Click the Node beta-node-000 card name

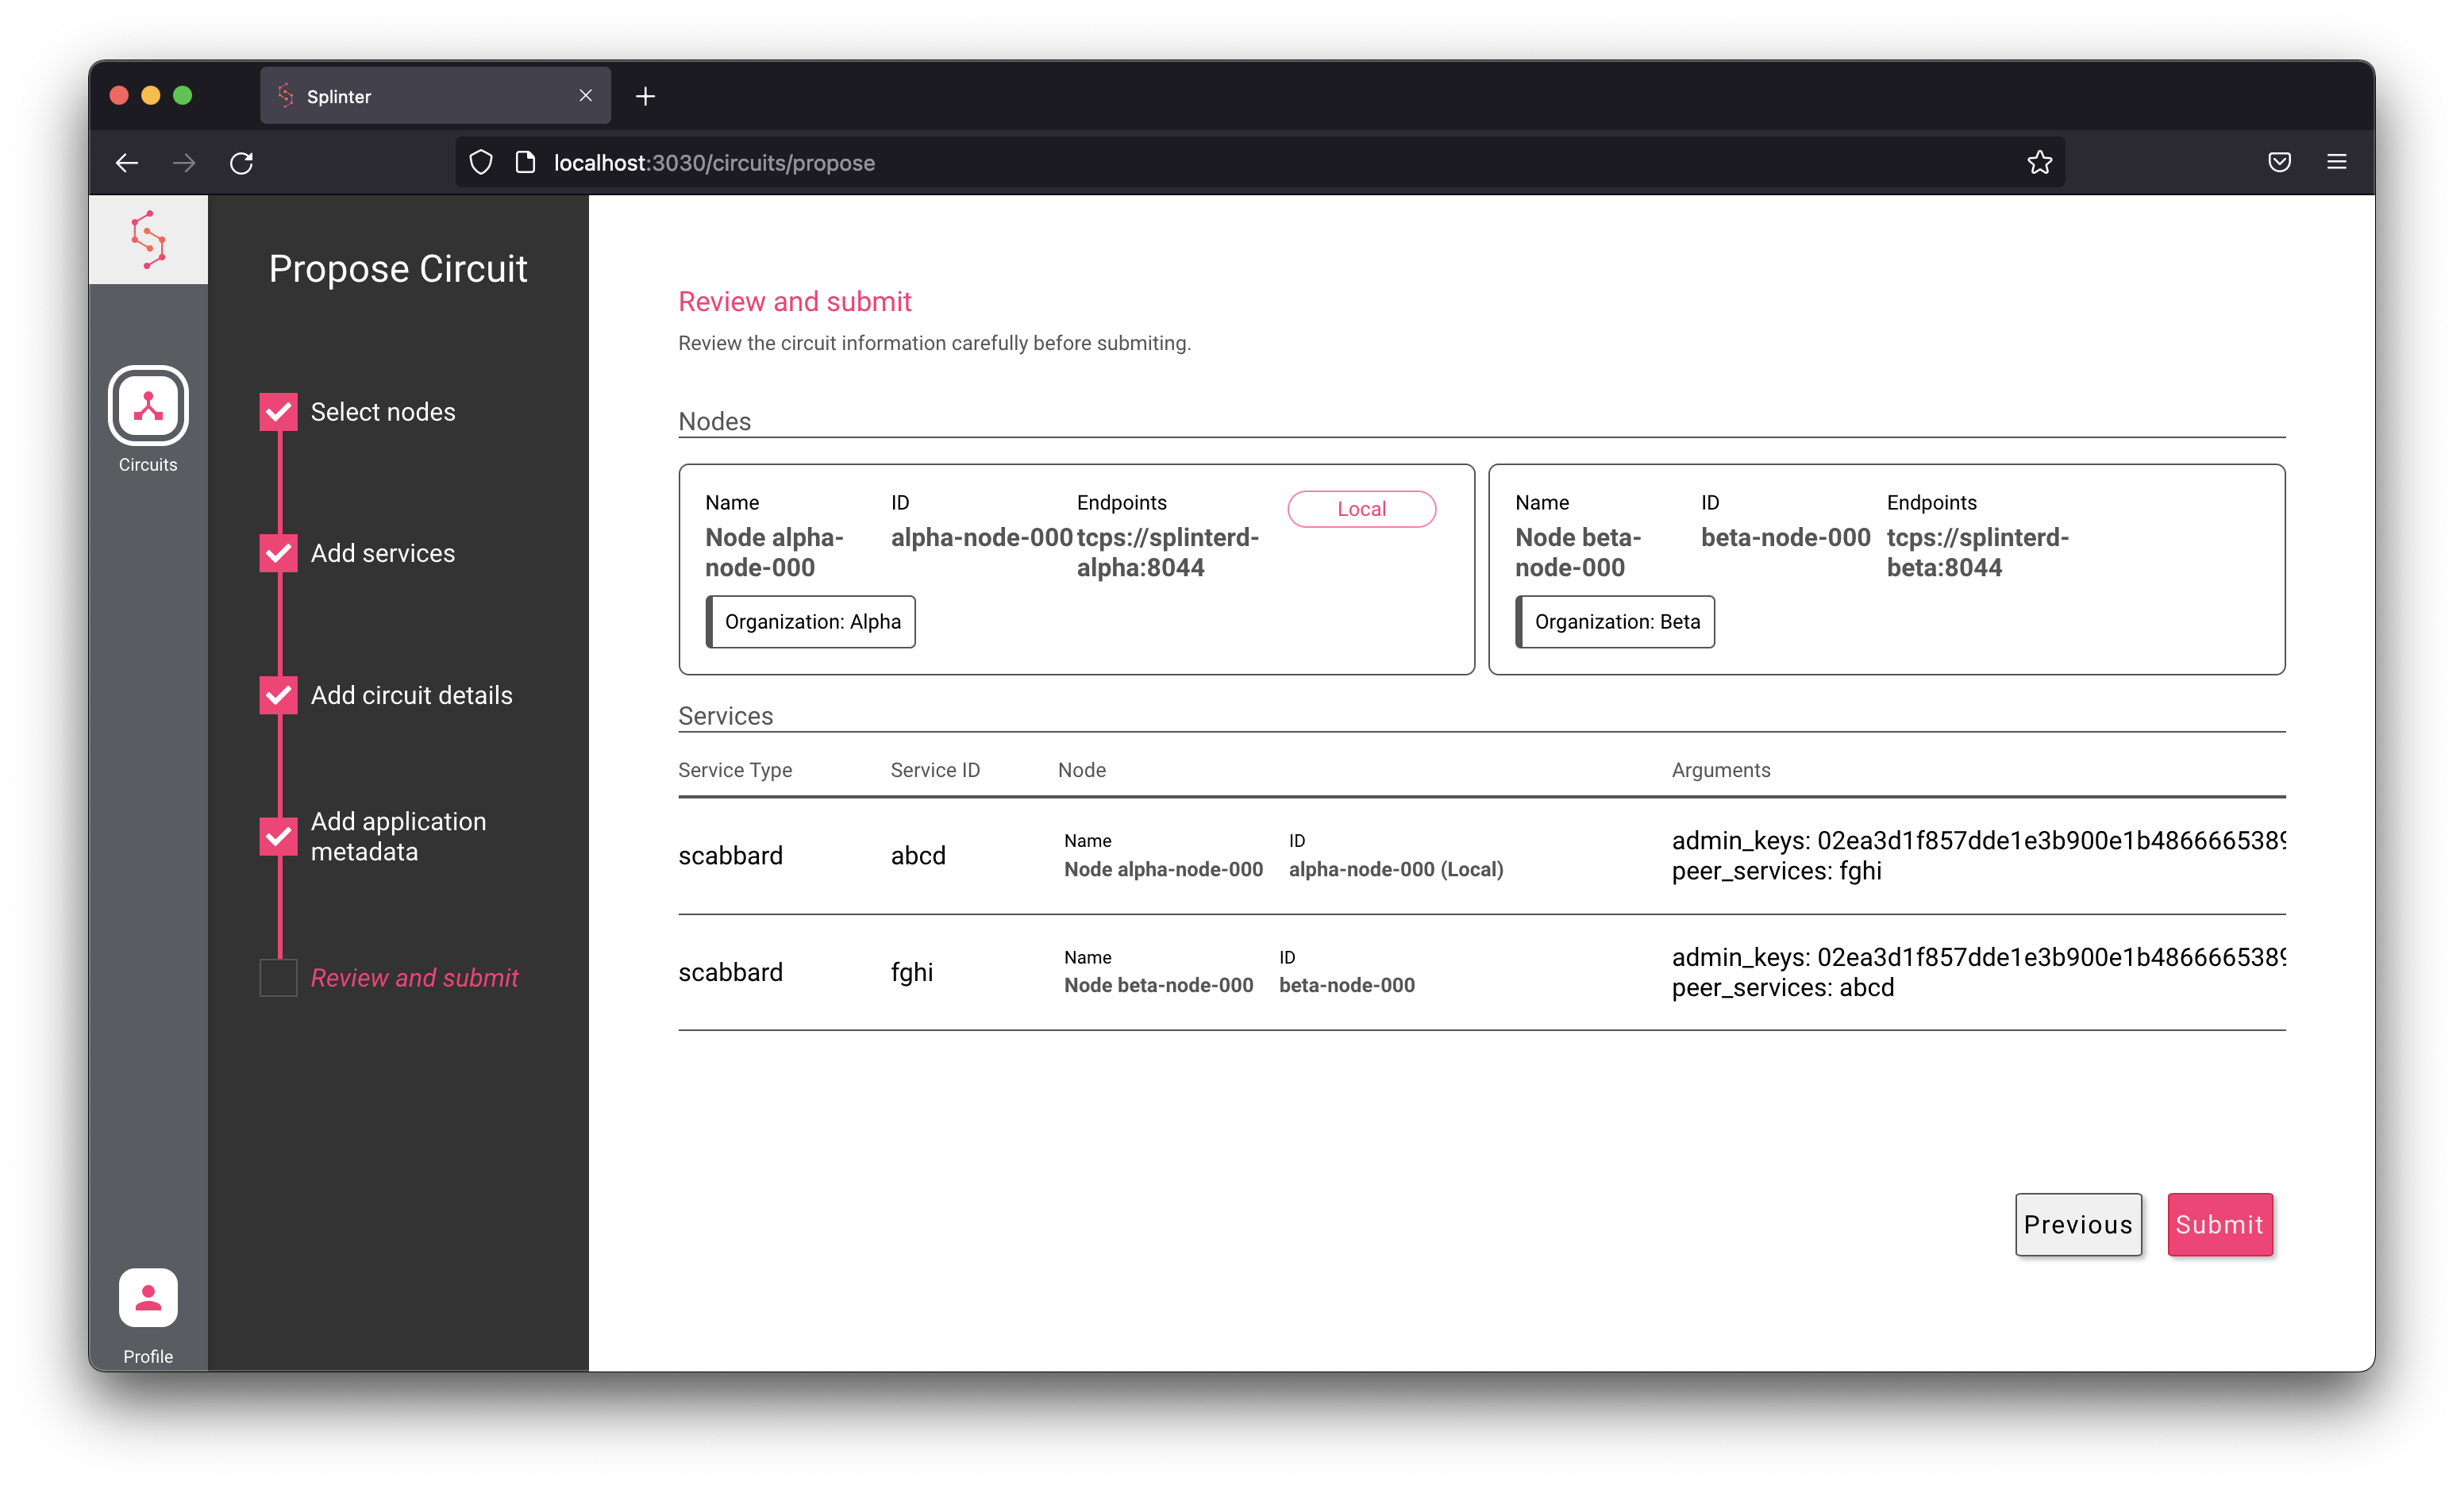[1579, 552]
